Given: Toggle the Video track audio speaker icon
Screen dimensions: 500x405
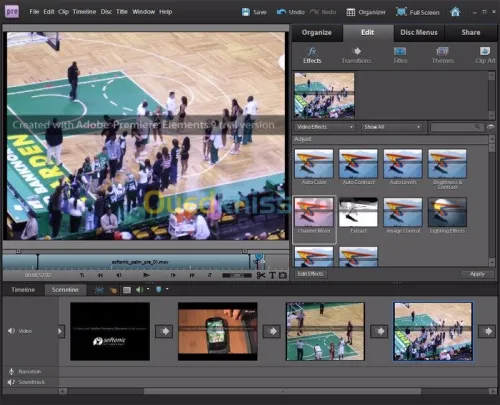Looking at the screenshot, I should click(x=11, y=331).
